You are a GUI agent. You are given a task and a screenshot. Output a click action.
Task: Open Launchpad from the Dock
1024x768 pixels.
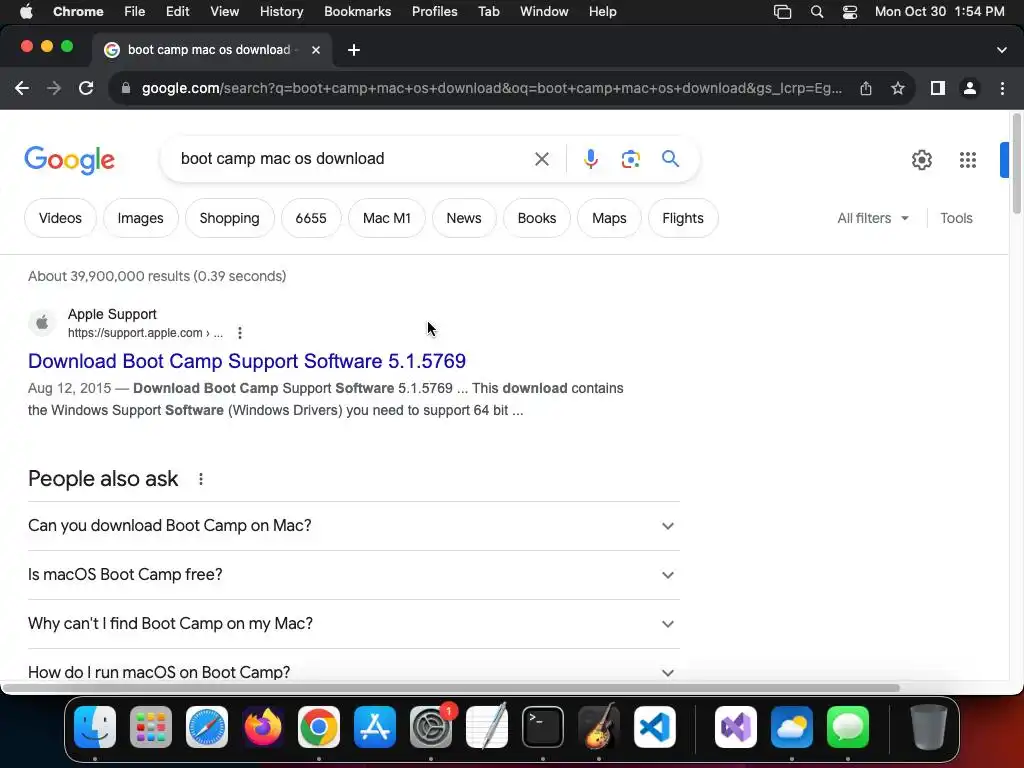[151, 727]
